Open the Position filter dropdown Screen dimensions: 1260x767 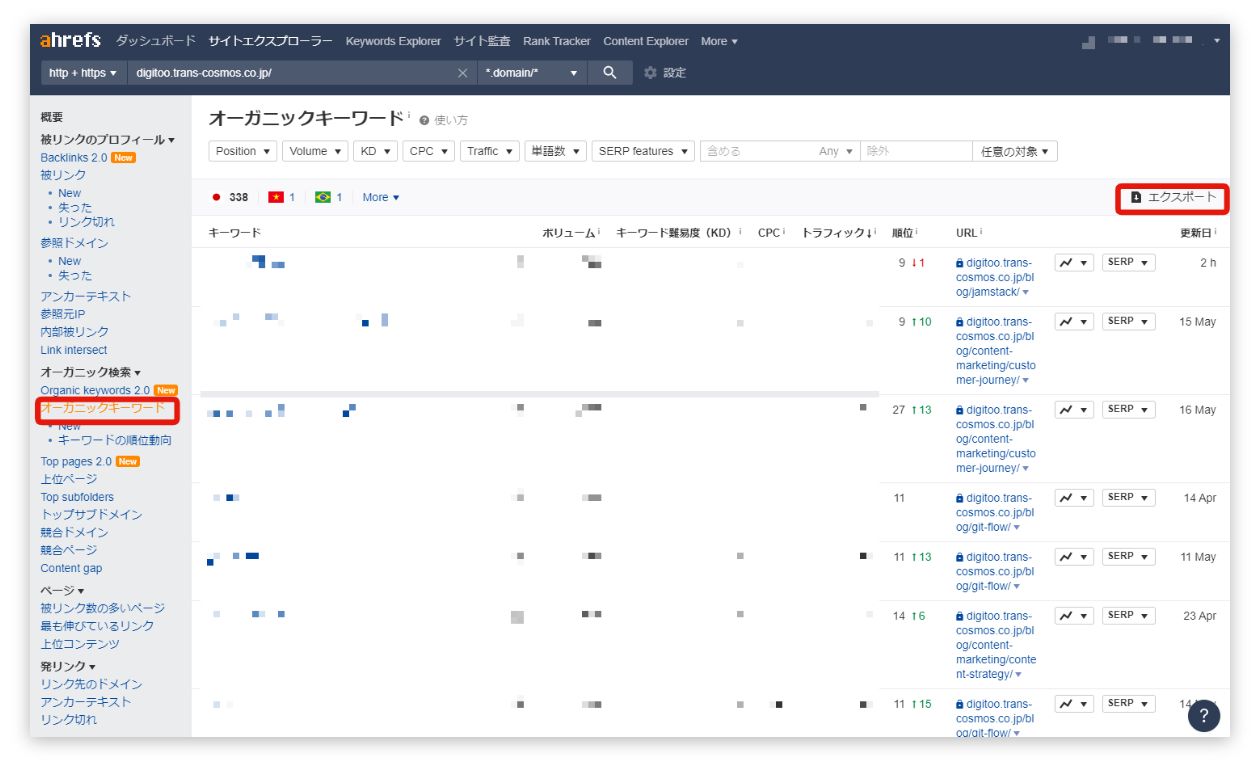pyautogui.click(x=243, y=152)
